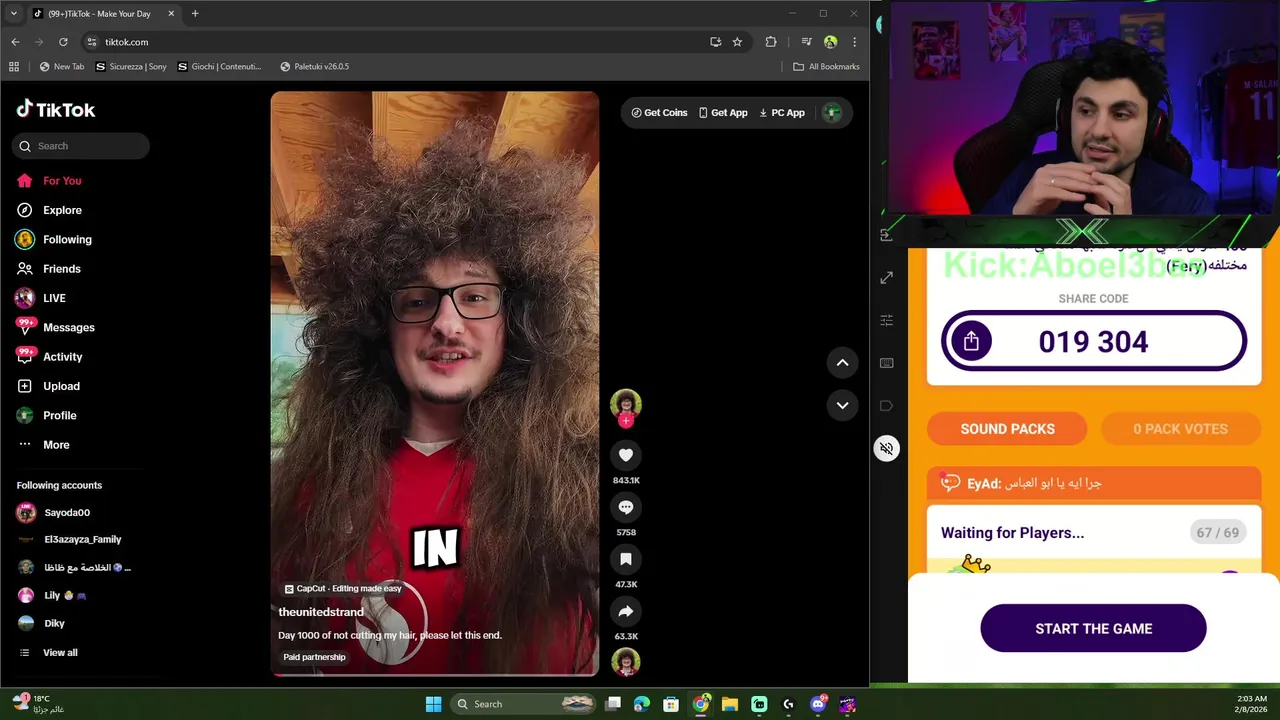Open the Following feed
Screen dimensions: 1280x720
[x=54, y=239]
